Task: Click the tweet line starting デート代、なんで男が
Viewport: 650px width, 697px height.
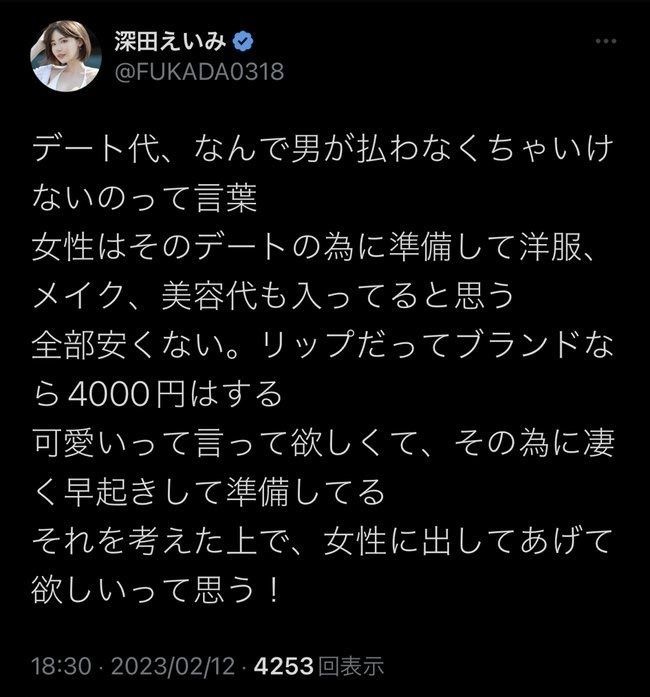Action: coord(323,149)
